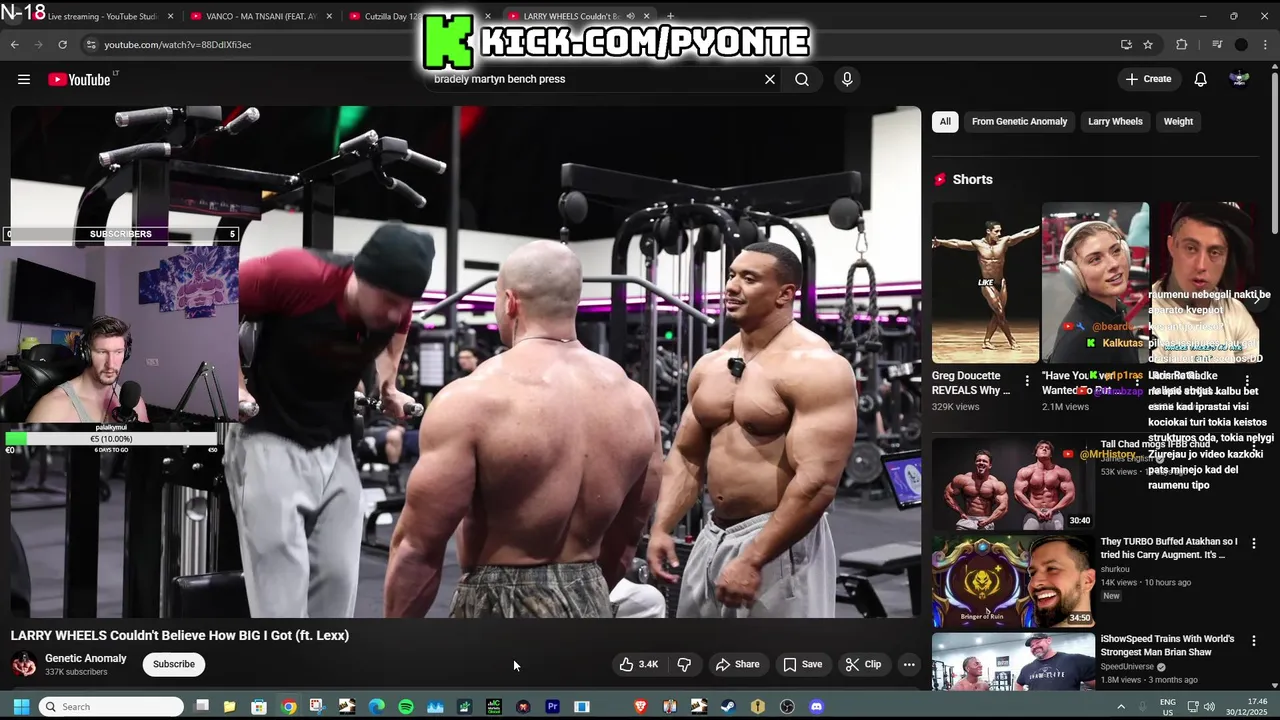
Task: Open the TURBO Buffed Atakhan video thumbnail
Action: click(x=1013, y=581)
